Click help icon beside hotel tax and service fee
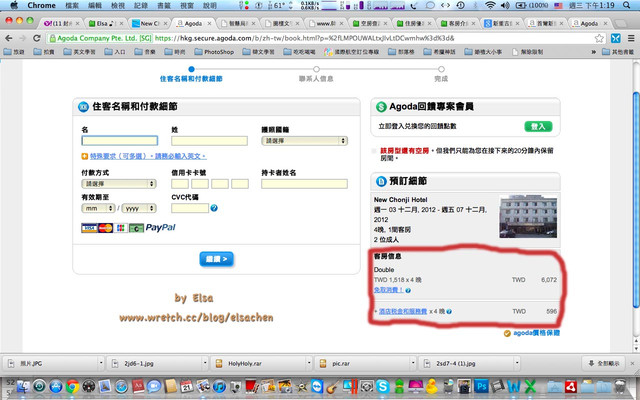The width and height of the screenshot is (640, 400). pyautogui.click(x=449, y=311)
